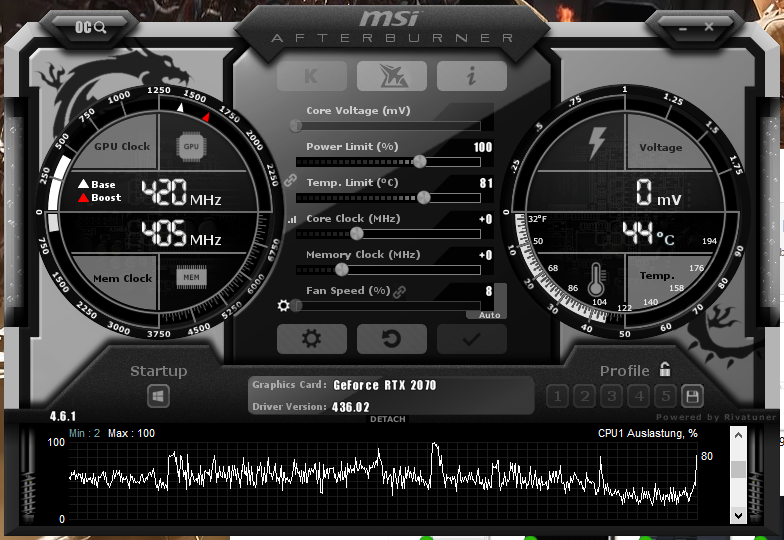Image resolution: width=784 pixels, height=540 pixels.
Task: Open the fan settings gear beside Fan Speed
Action: [284, 305]
